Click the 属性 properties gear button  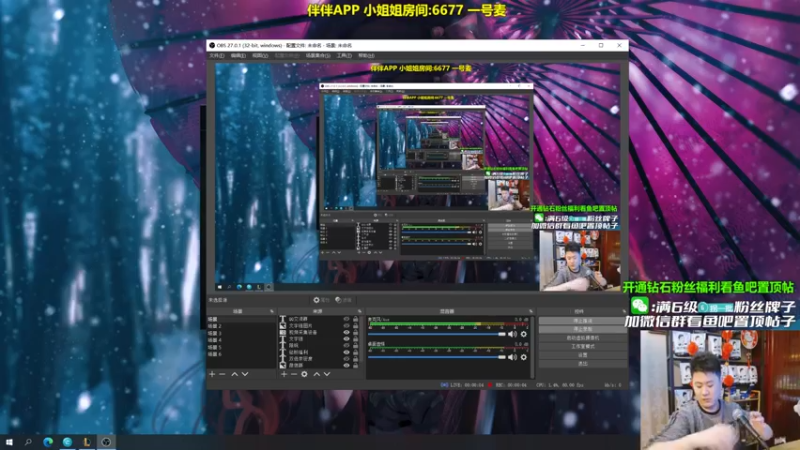coord(321,300)
